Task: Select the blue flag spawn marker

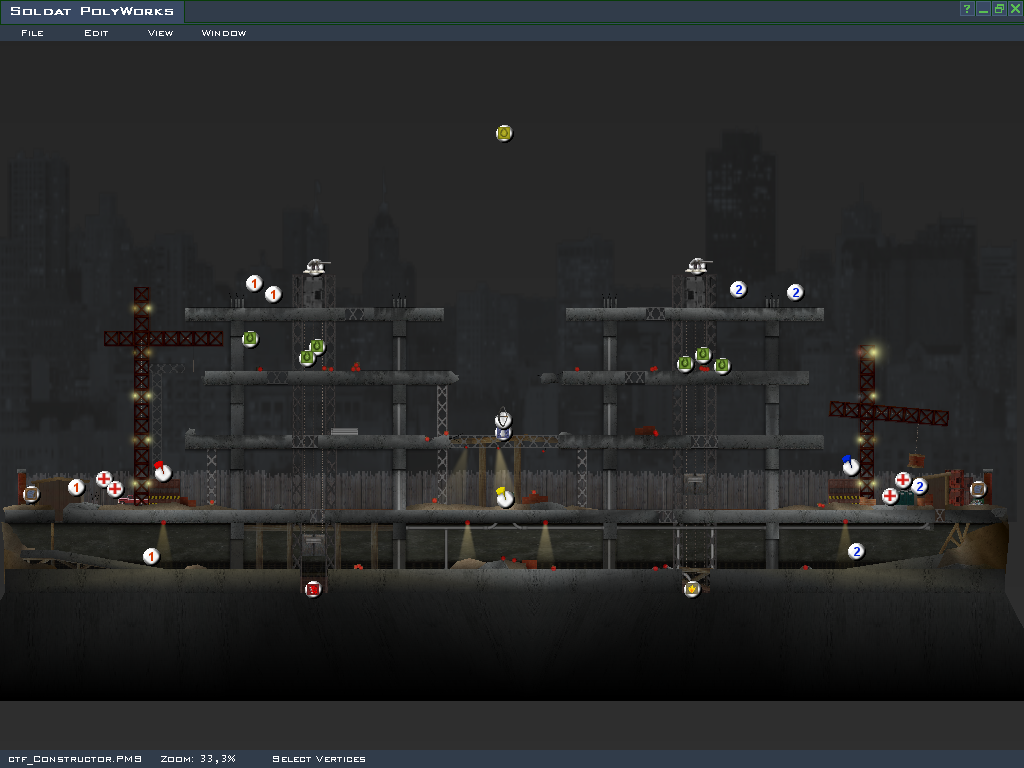Action: pos(850,466)
